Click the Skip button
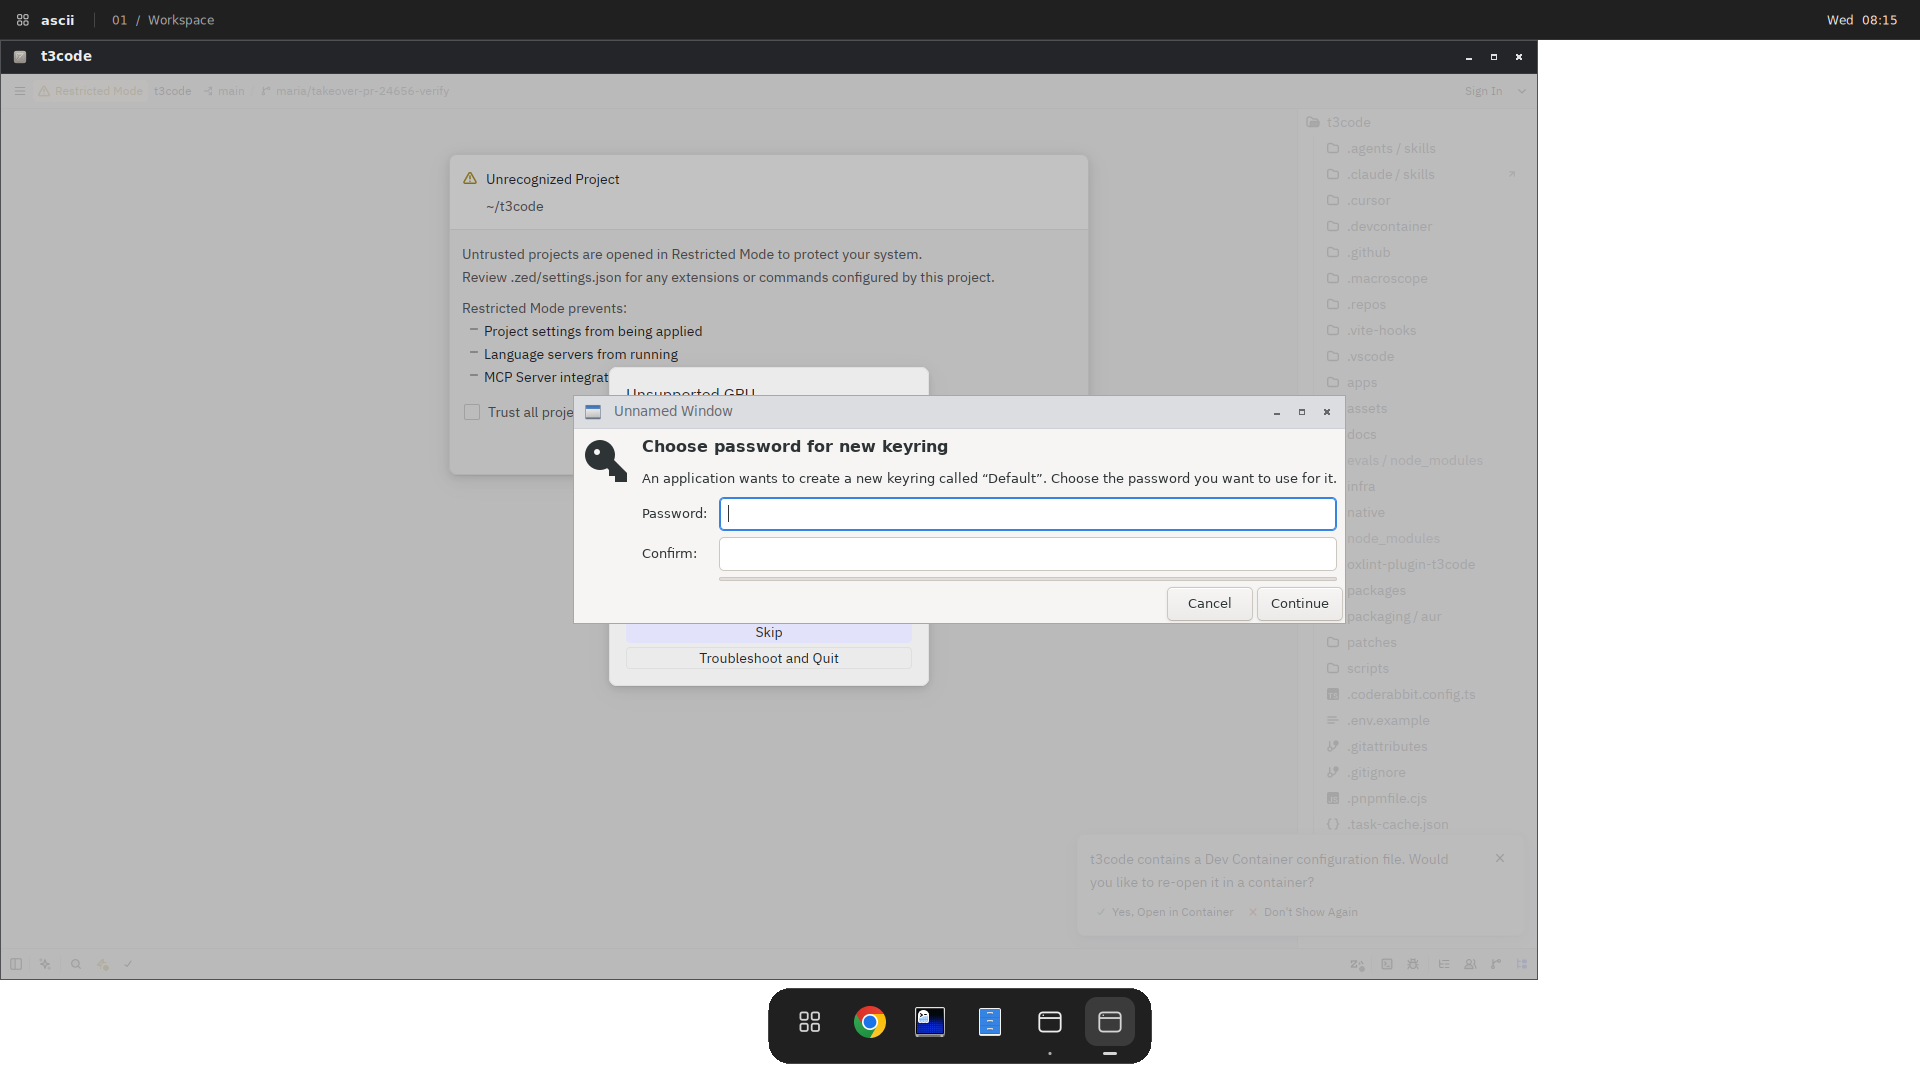Screen dimensions: 1920x1080 tap(768, 633)
